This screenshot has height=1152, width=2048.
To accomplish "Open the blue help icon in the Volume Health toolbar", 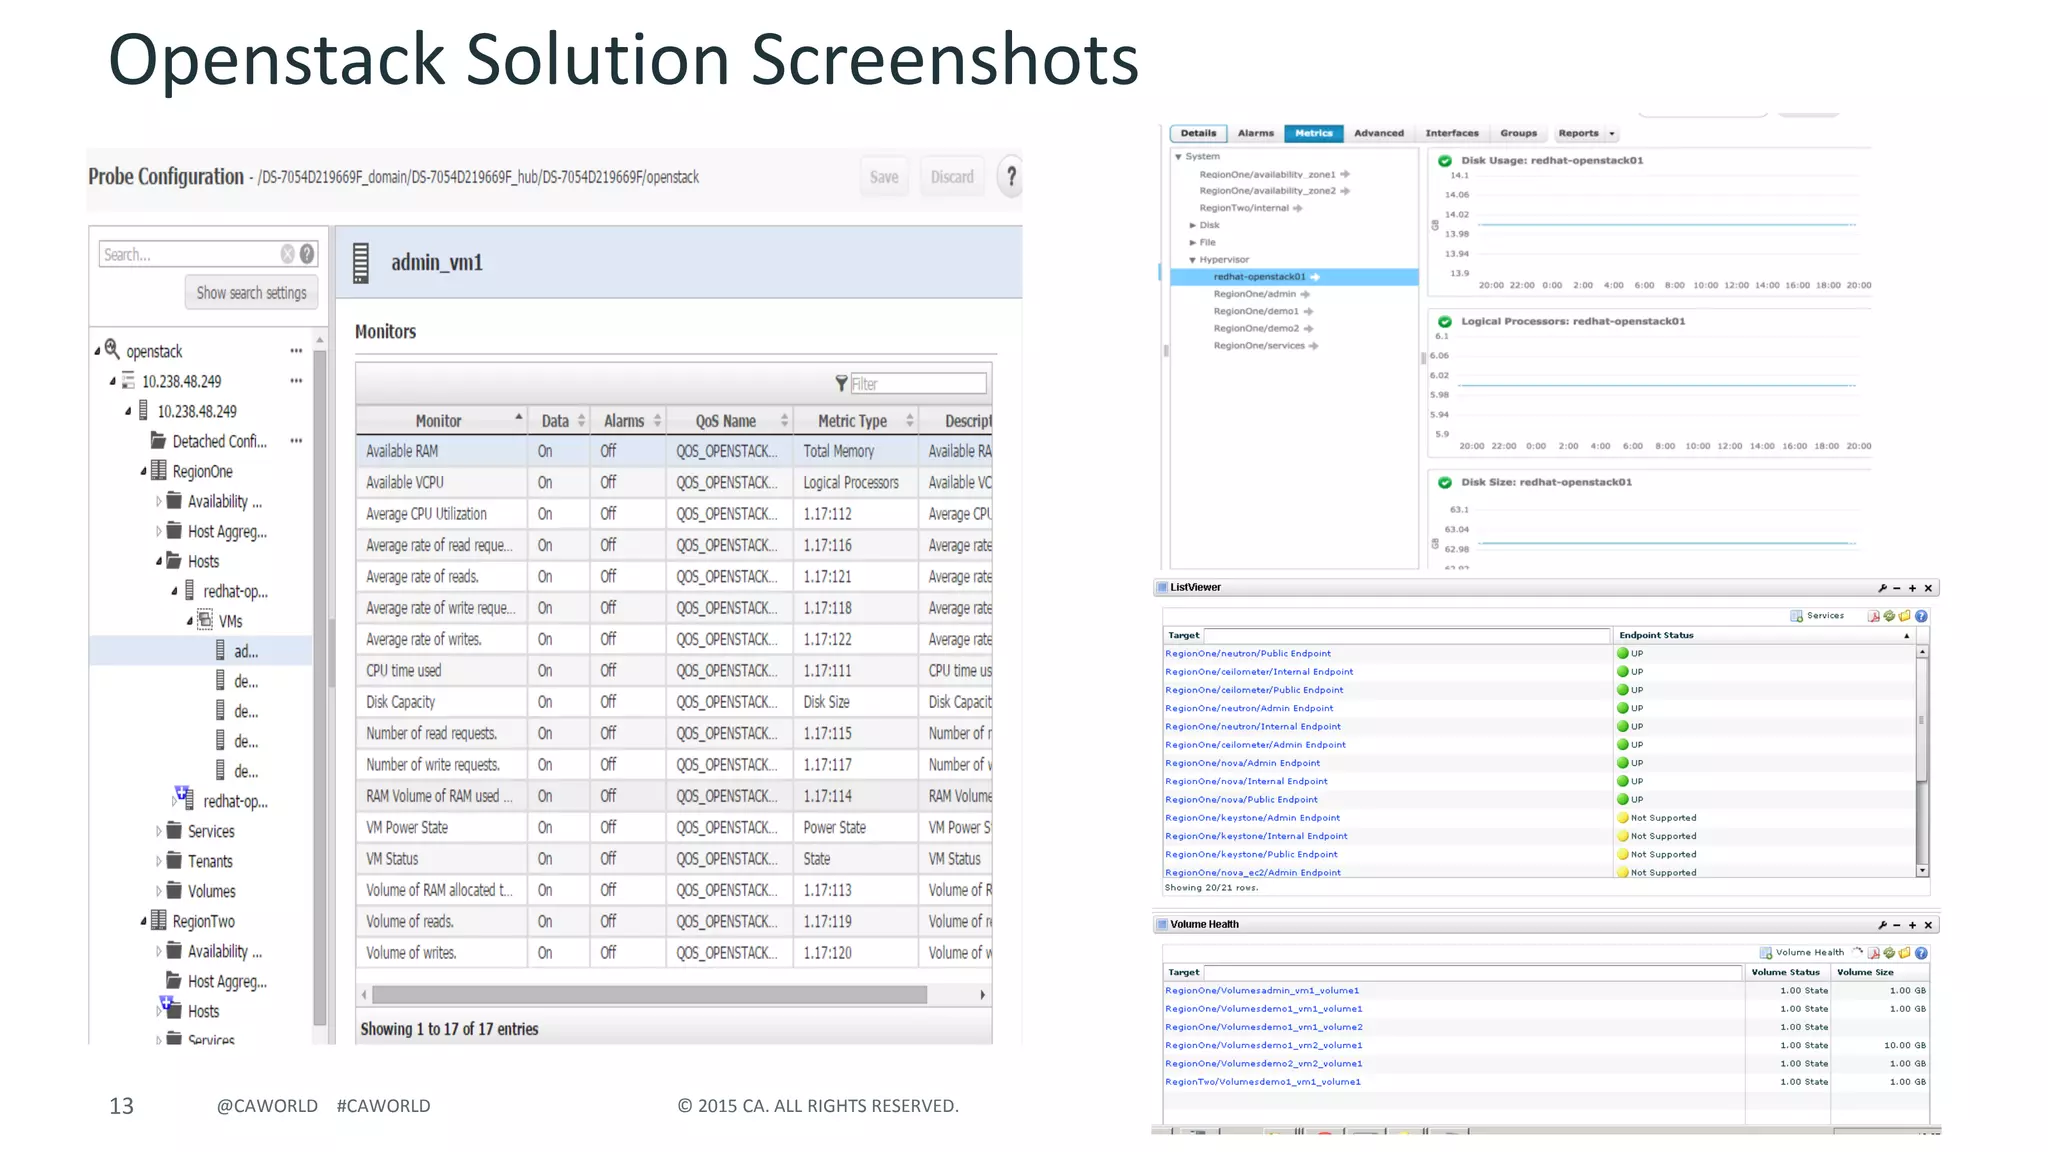I will 1921,953.
